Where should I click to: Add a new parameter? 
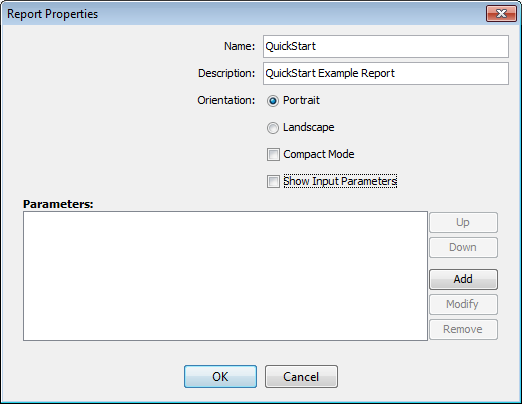tap(463, 279)
